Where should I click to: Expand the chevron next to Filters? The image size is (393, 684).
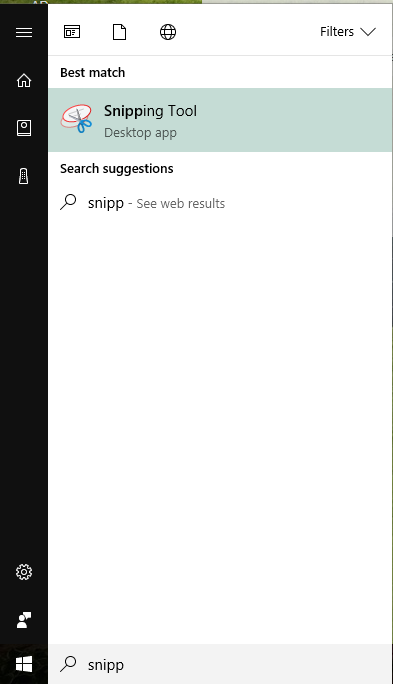pyautogui.click(x=368, y=32)
